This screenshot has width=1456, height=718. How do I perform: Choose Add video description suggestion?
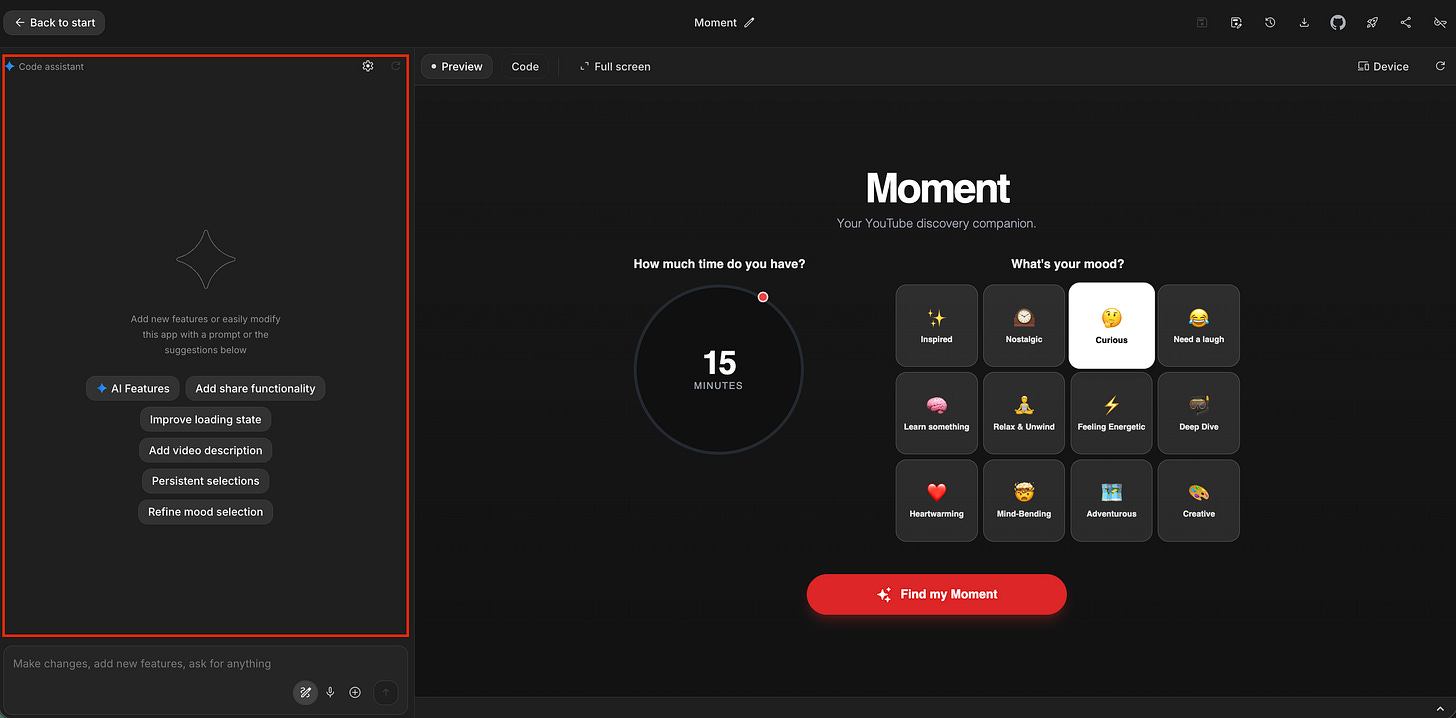pos(205,450)
